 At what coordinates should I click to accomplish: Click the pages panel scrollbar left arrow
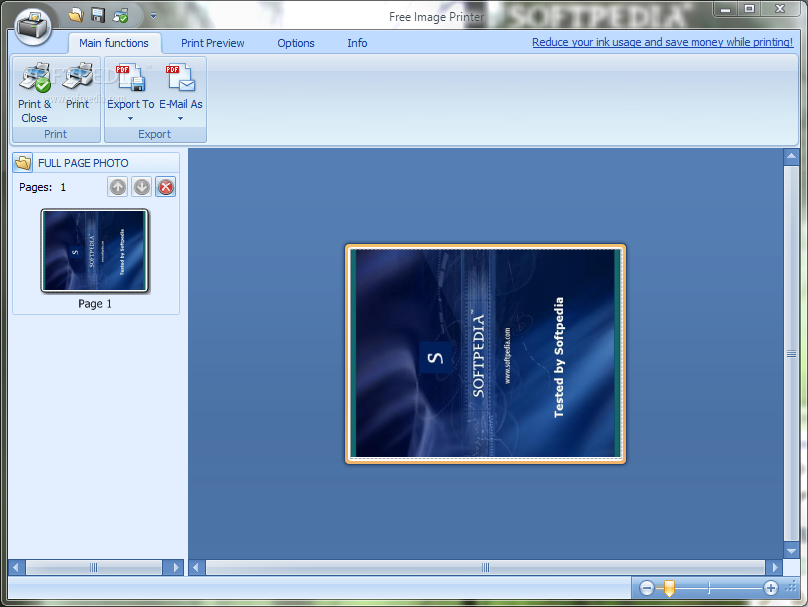click(16, 568)
